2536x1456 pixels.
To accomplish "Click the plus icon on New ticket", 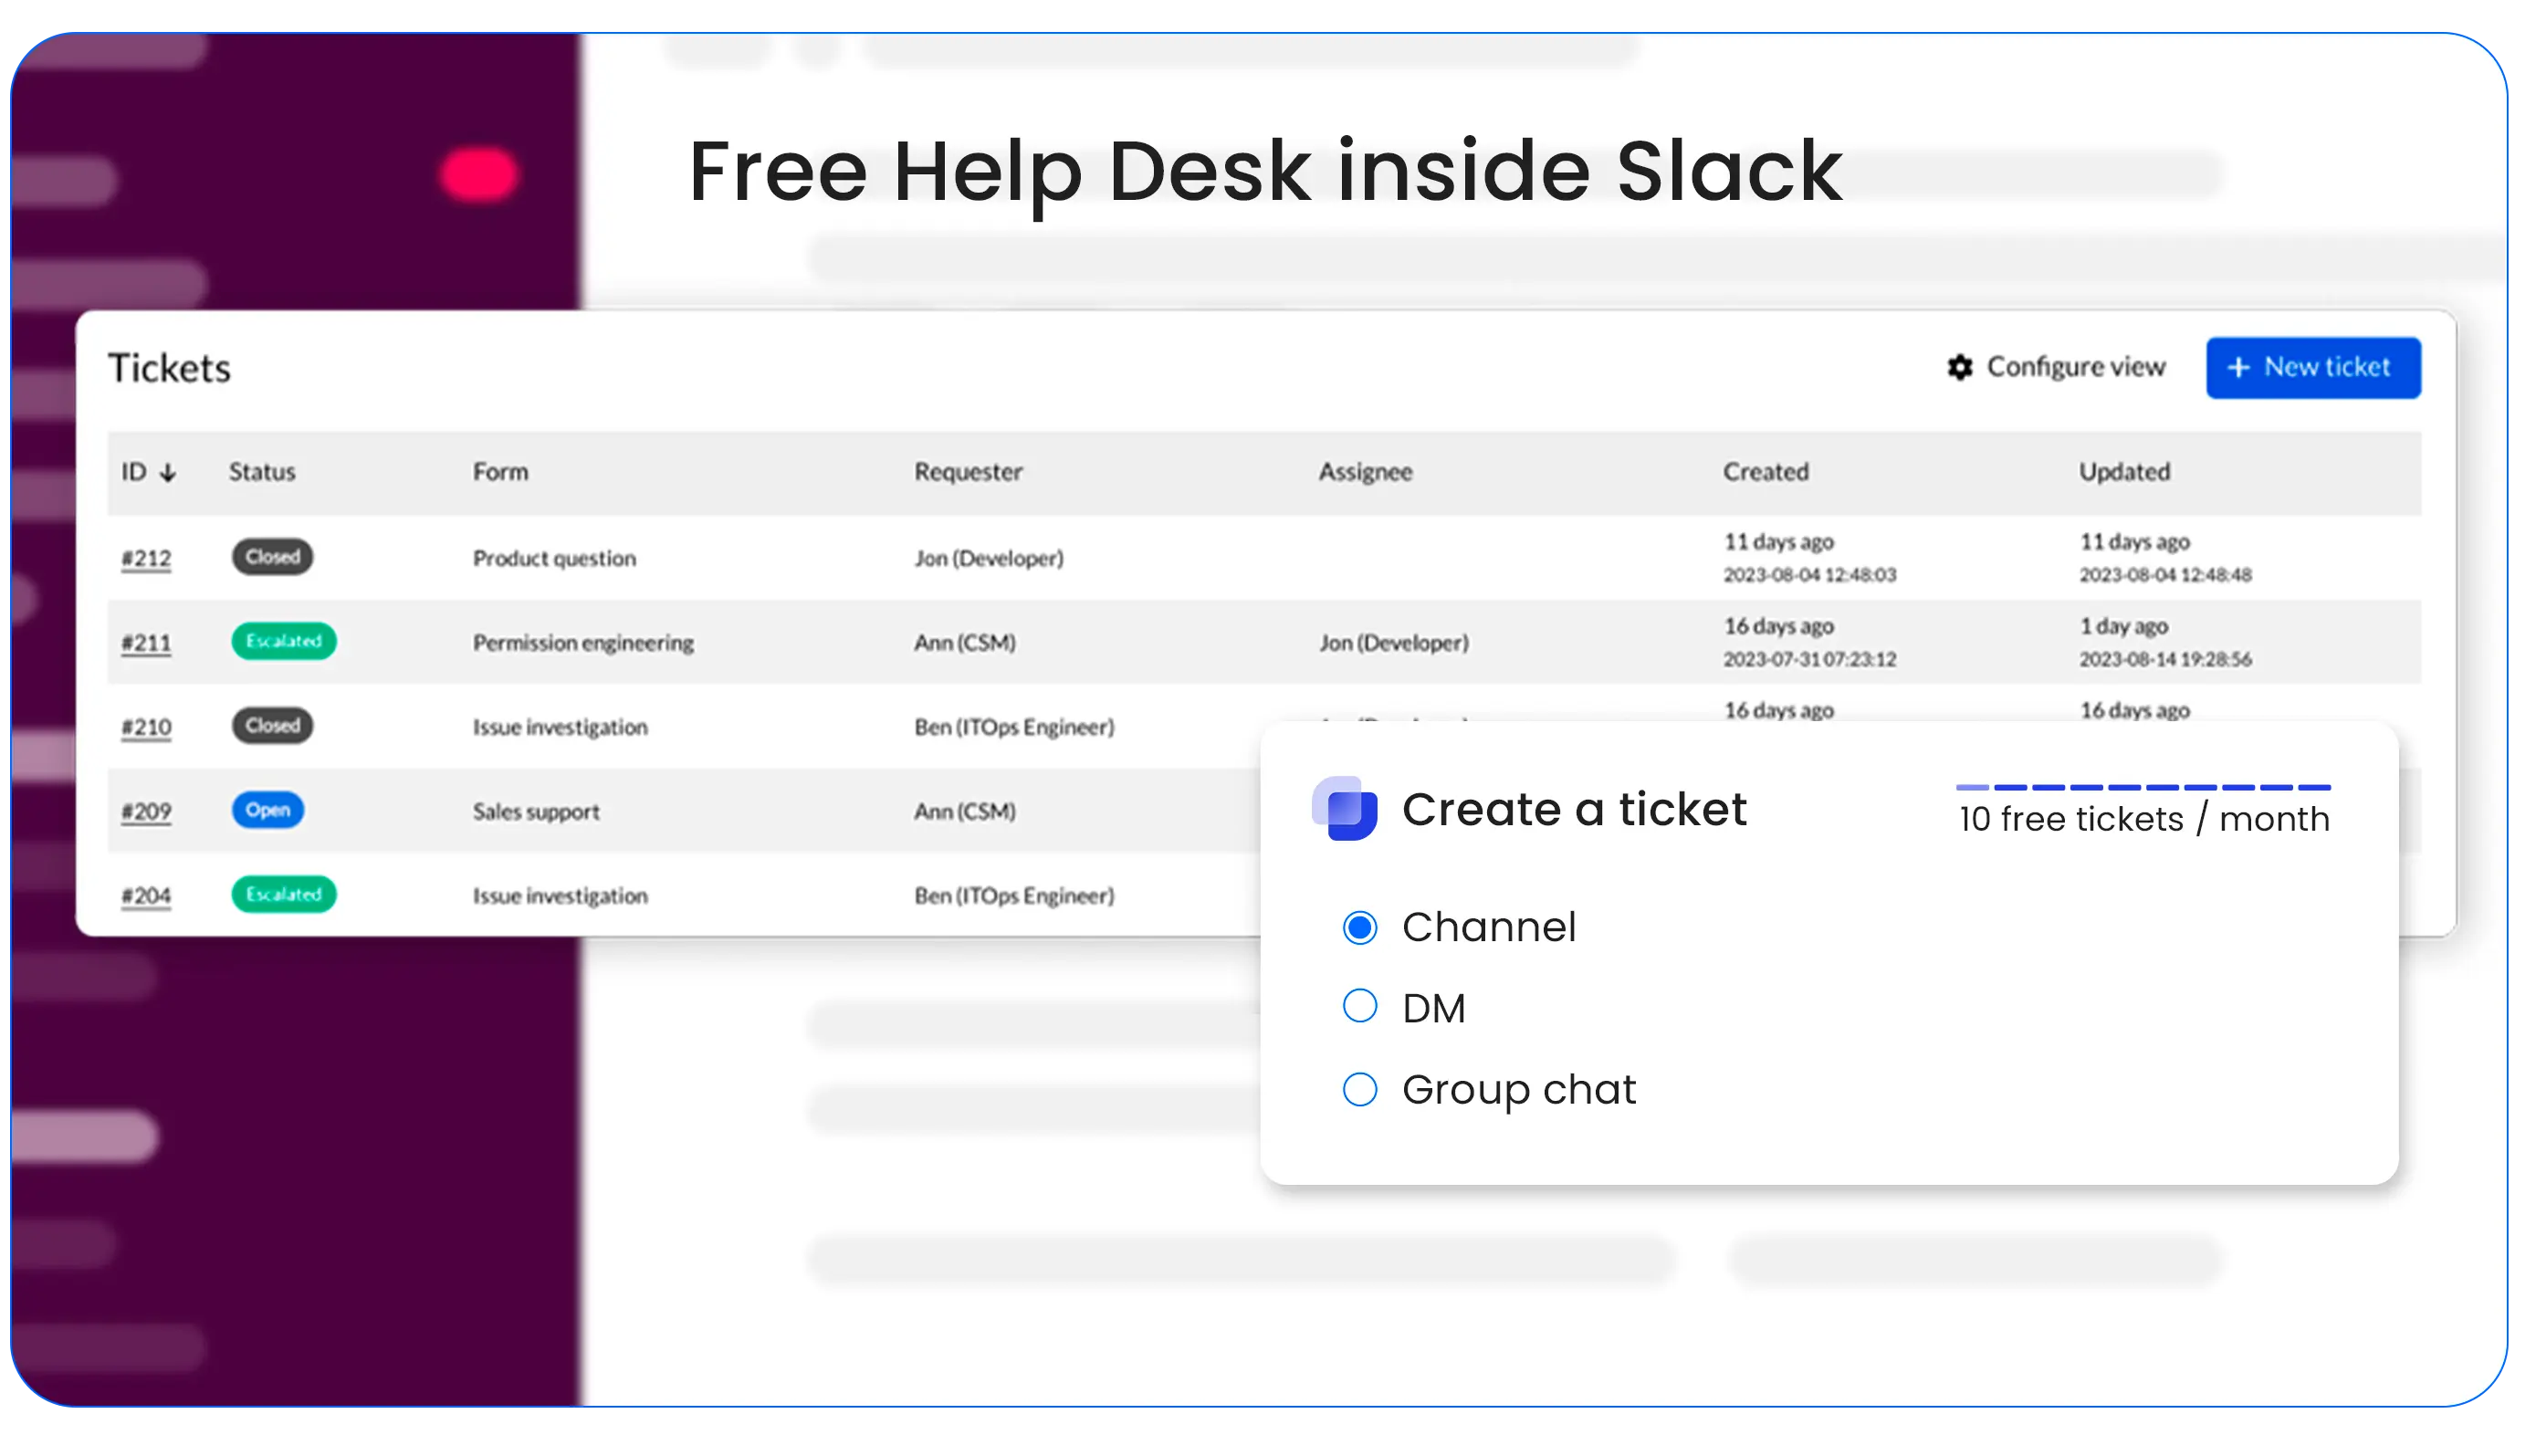I will [2239, 367].
